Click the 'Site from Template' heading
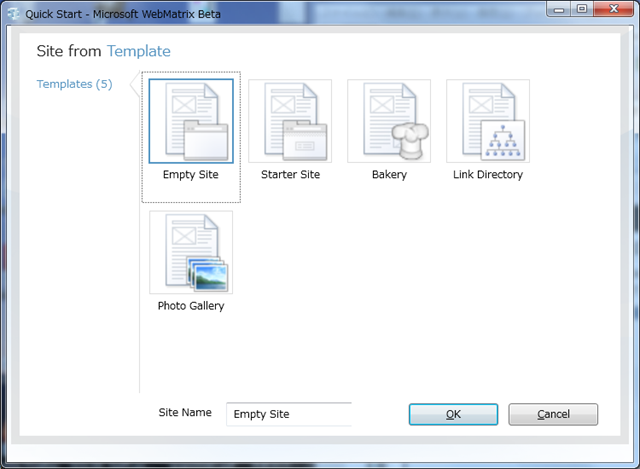 tap(104, 51)
